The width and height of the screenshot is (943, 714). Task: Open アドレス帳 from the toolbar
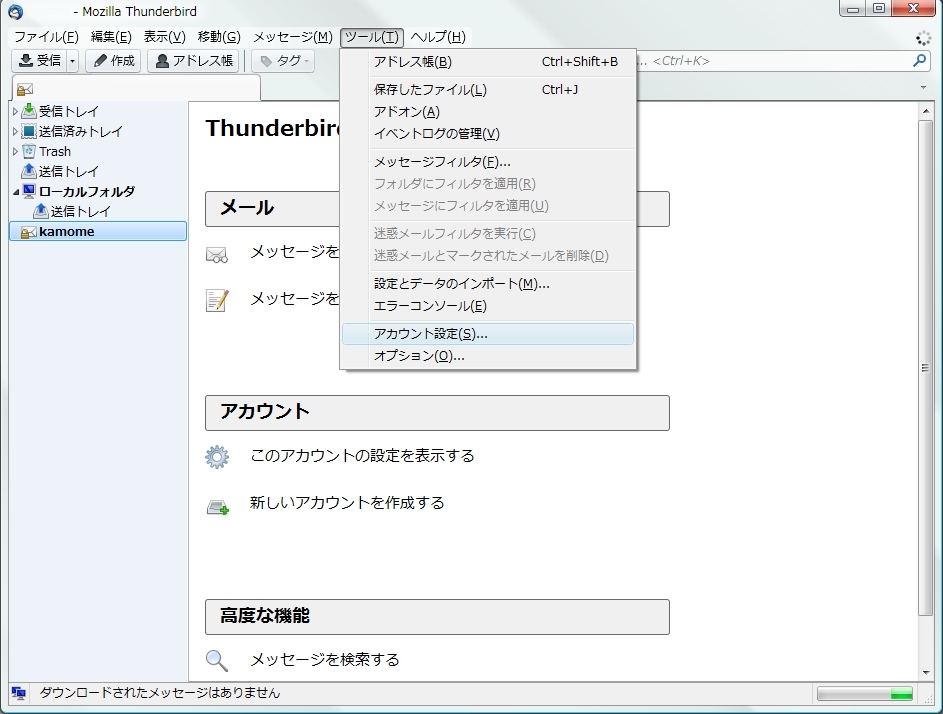coord(193,61)
